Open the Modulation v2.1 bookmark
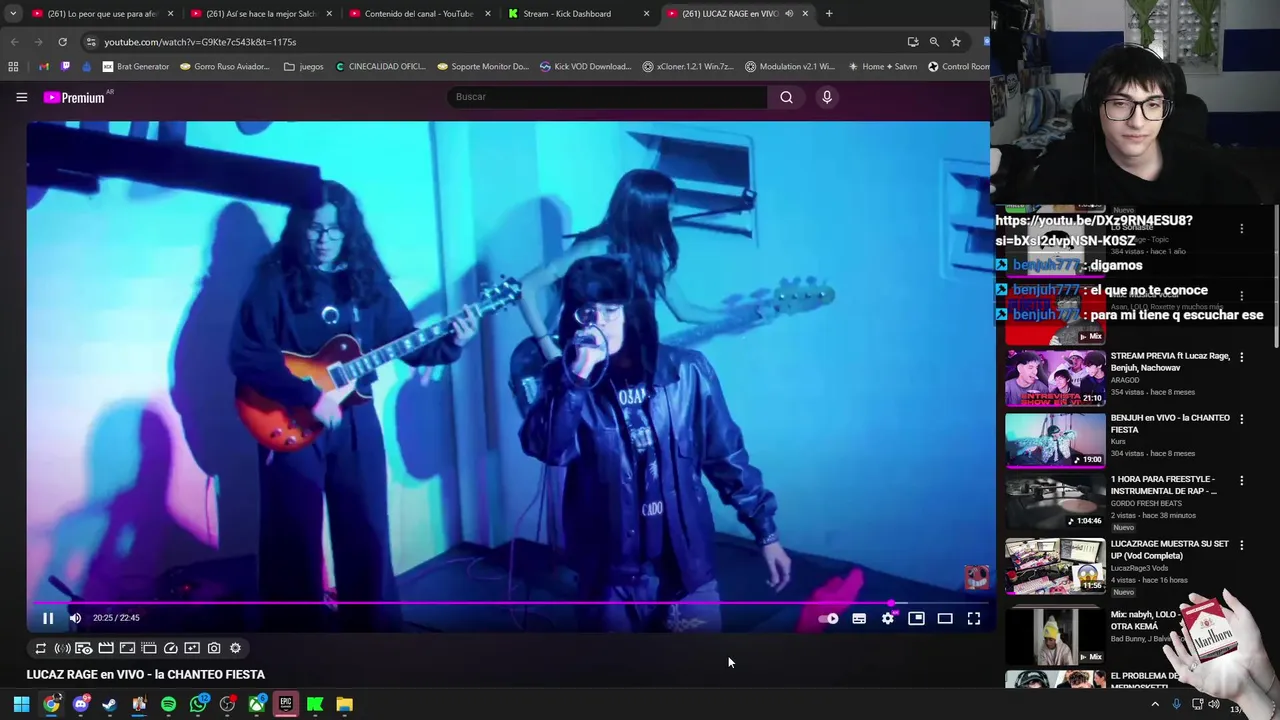The height and width of the screenshot is (720, 1280). pos(790,67)
